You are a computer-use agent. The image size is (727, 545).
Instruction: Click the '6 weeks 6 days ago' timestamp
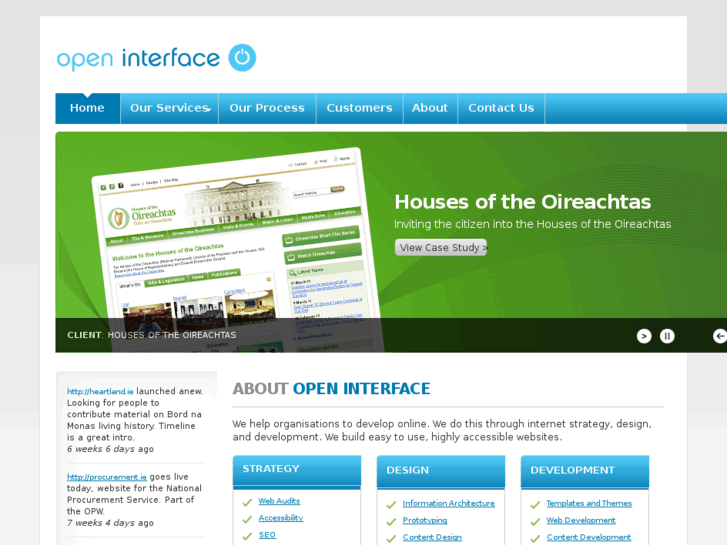coord(110,449)
